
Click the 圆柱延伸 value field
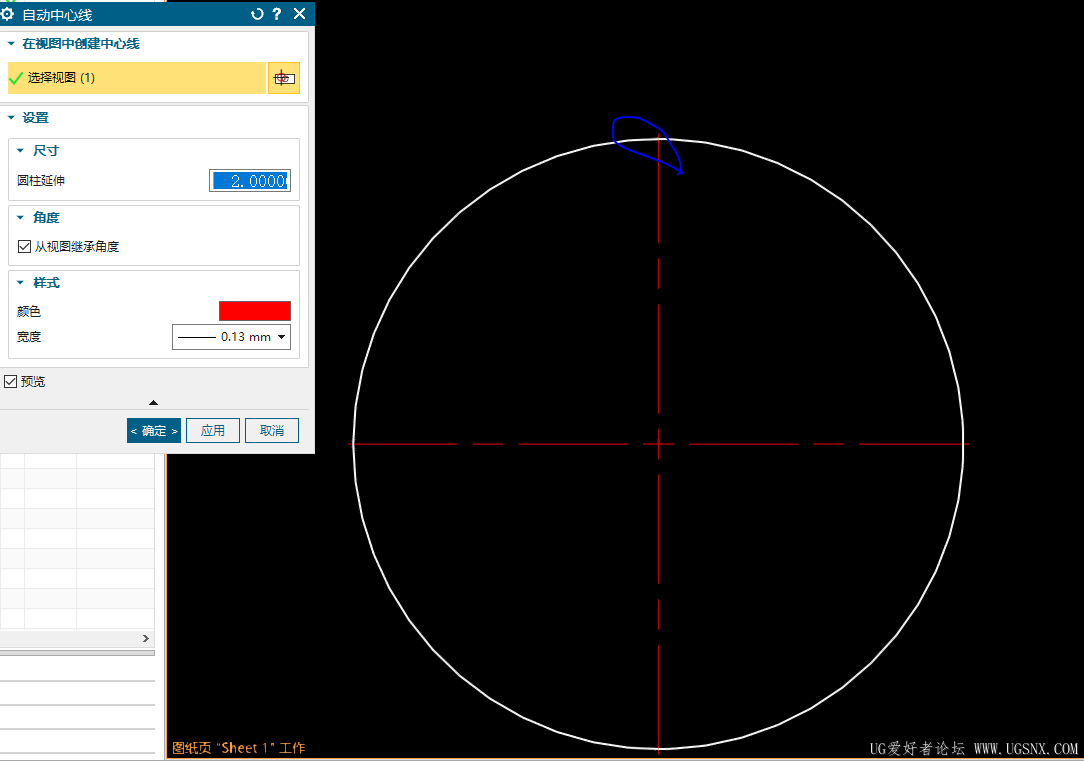click(250, 180)
